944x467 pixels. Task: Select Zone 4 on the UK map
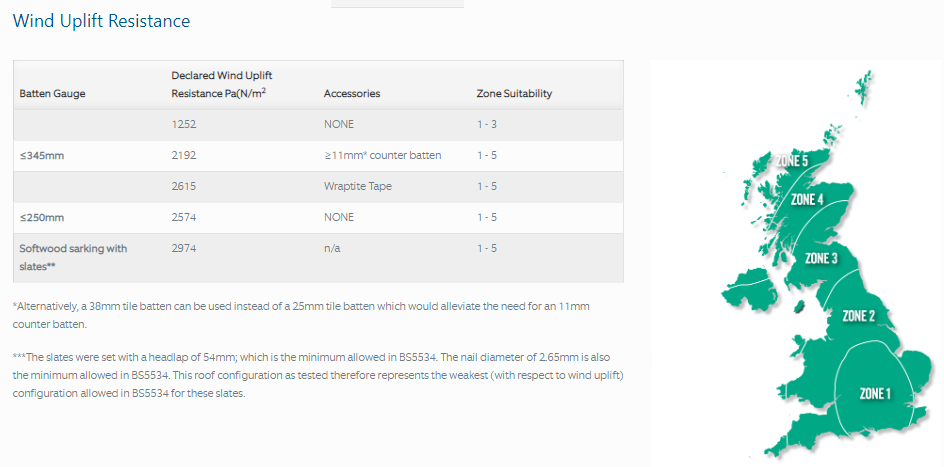coord(807,199)
